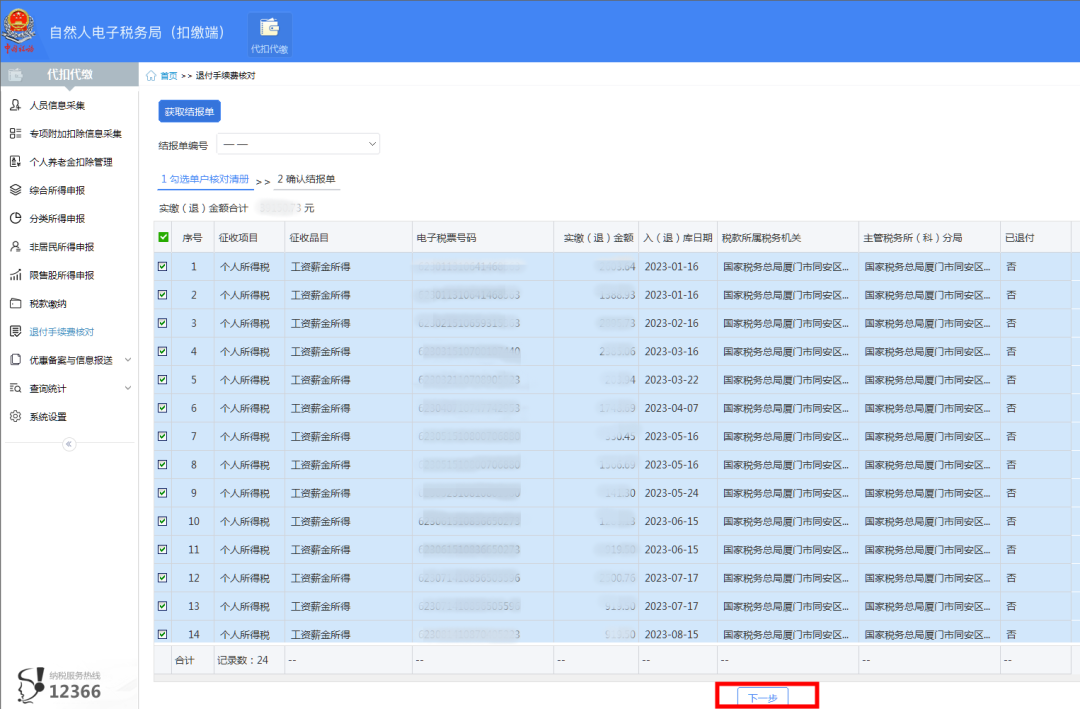Click the 代扣代缴 sidebar header icon
Viewport: 1080px width, 709px height.
(x=15, y=74)
